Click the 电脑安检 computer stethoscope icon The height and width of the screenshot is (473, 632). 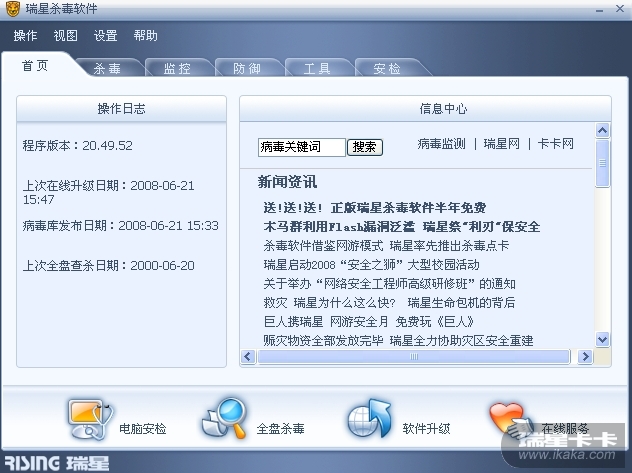[90, 419]
